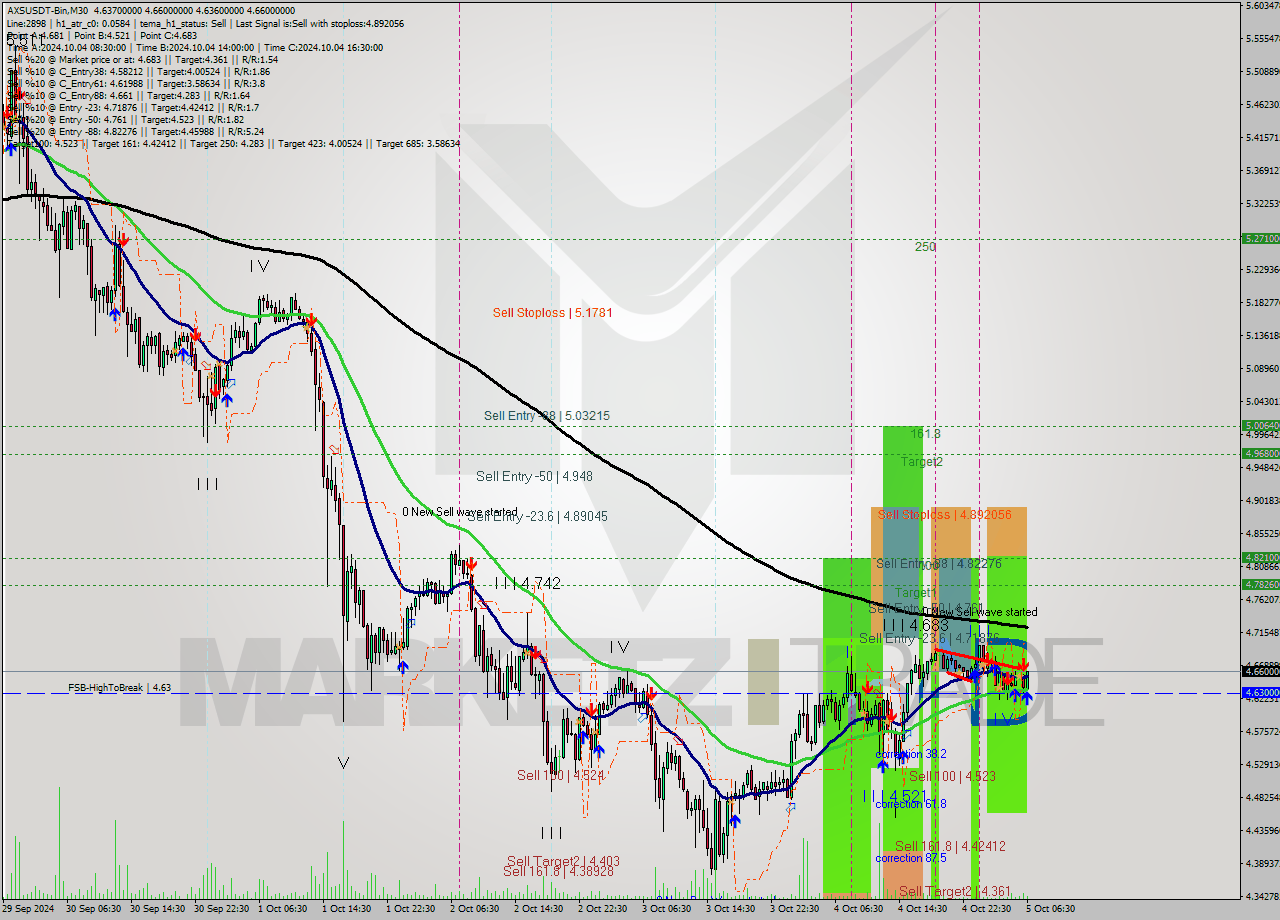Click the 'Sell %10 @ C_Entry38: 4.58212' line
This screenshot has width=1280, height=920.
click(x=138, y=72)
